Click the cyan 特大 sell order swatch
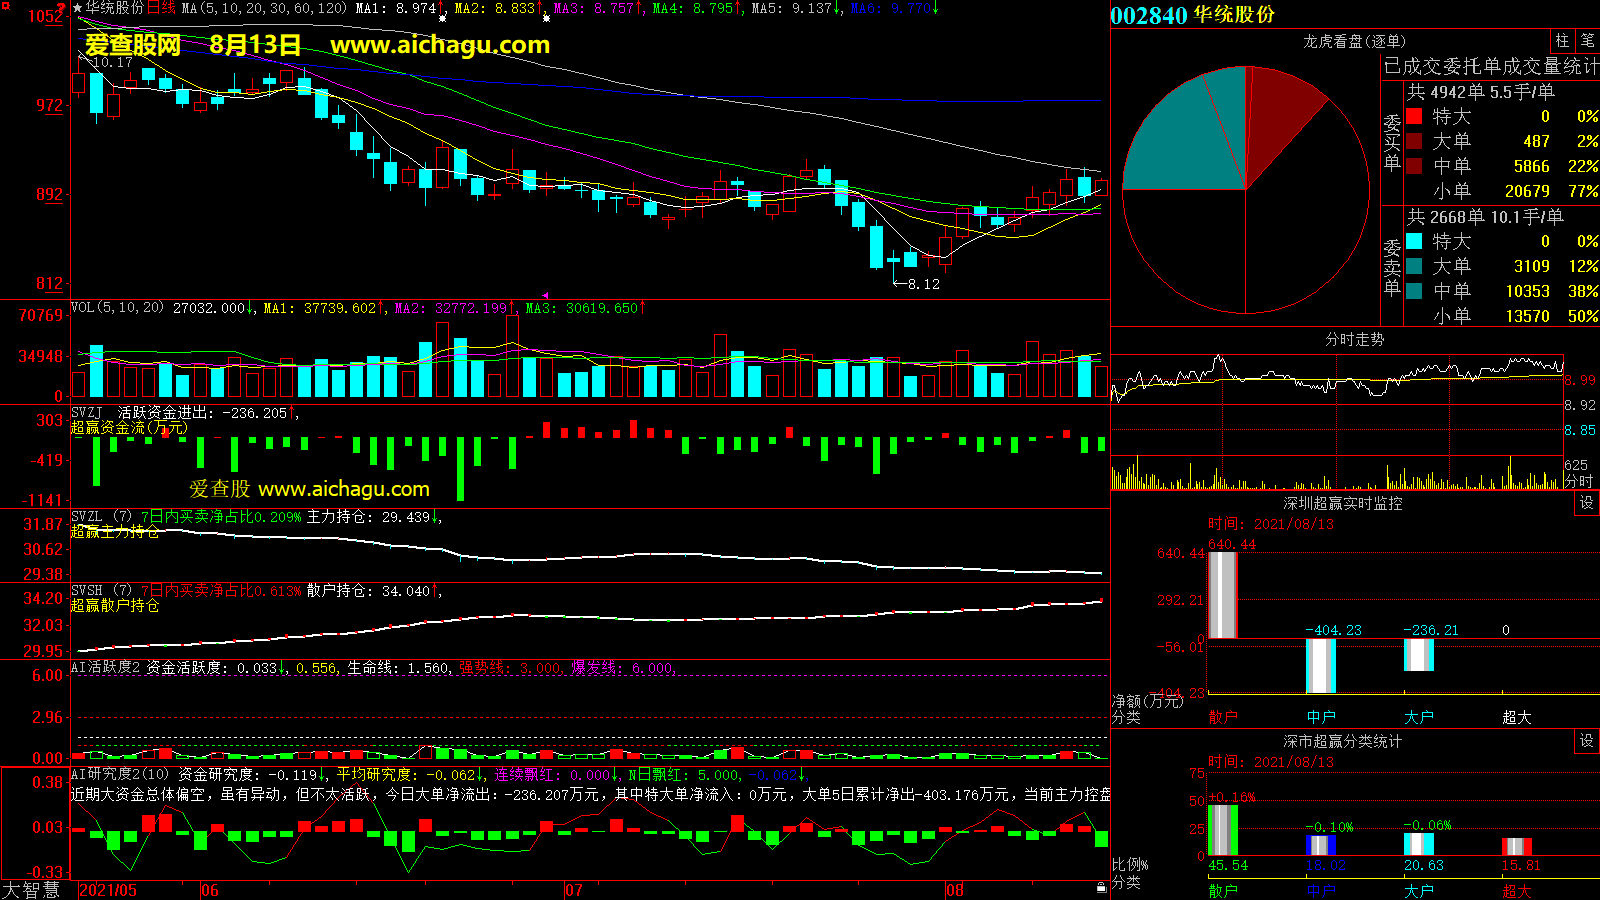Image resolution: width=1600 pixels, height=900 pixels. [1414, 241]
